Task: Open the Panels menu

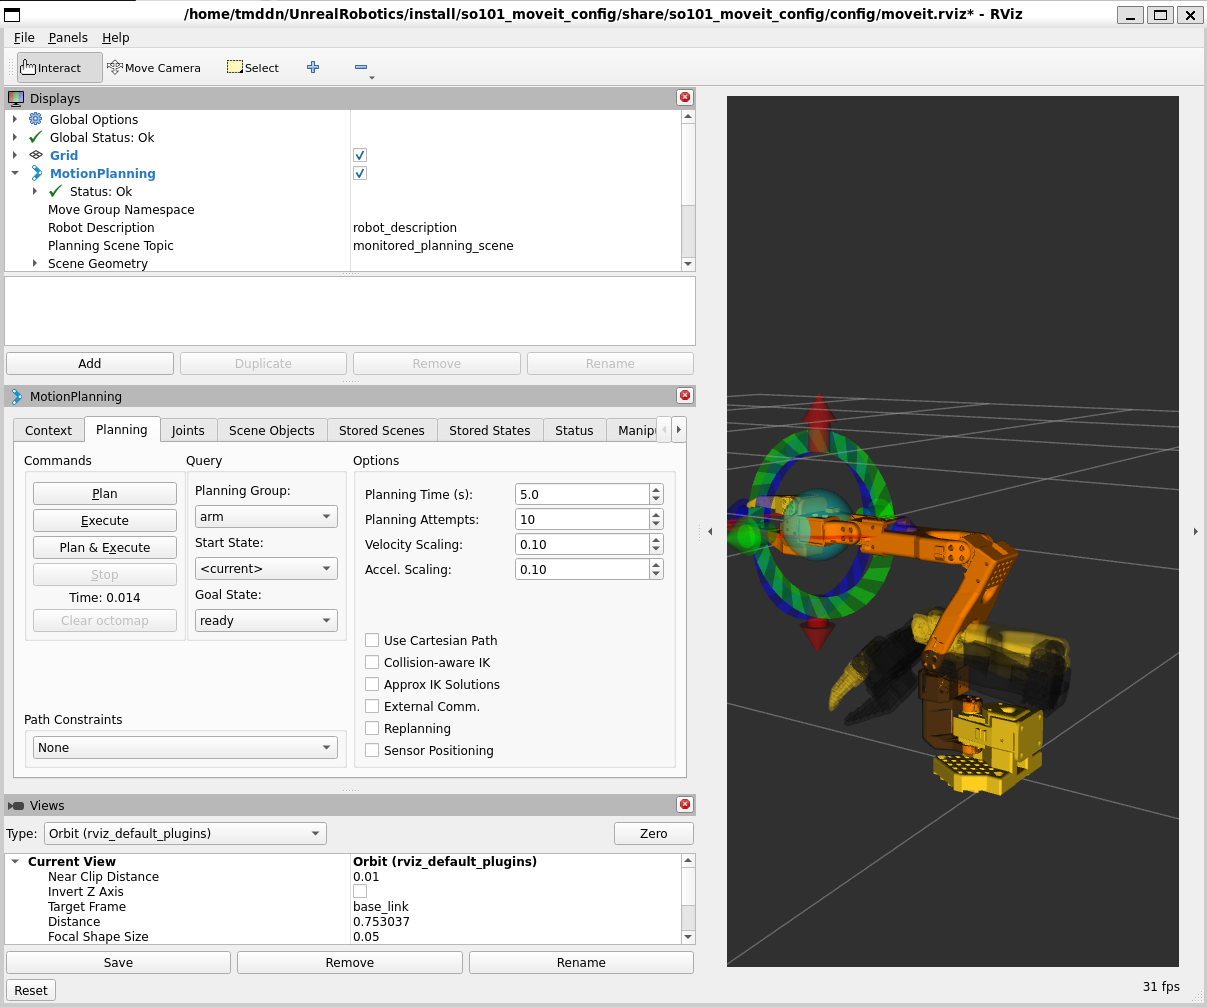Action: tap(68, 37)
